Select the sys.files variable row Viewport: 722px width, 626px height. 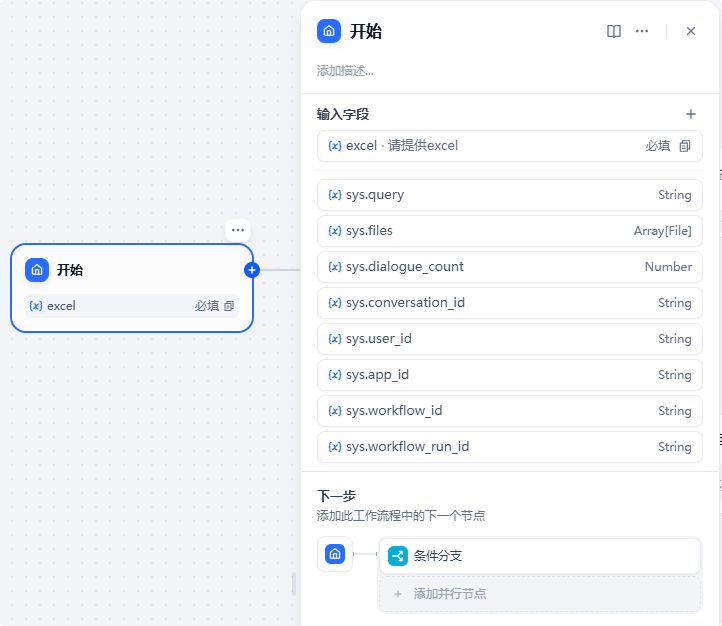coord(510,231)
